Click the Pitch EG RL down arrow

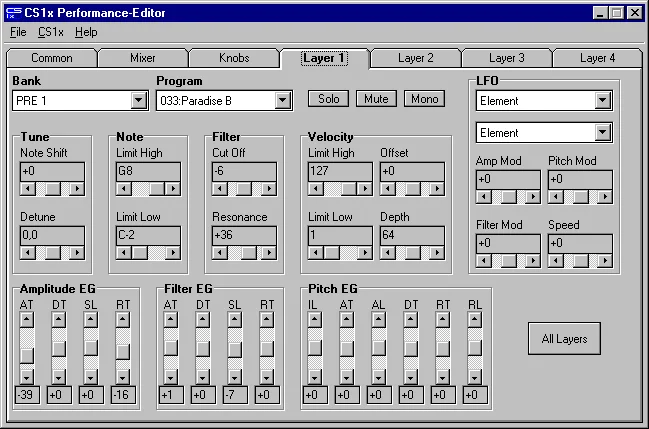click(475, 377)
